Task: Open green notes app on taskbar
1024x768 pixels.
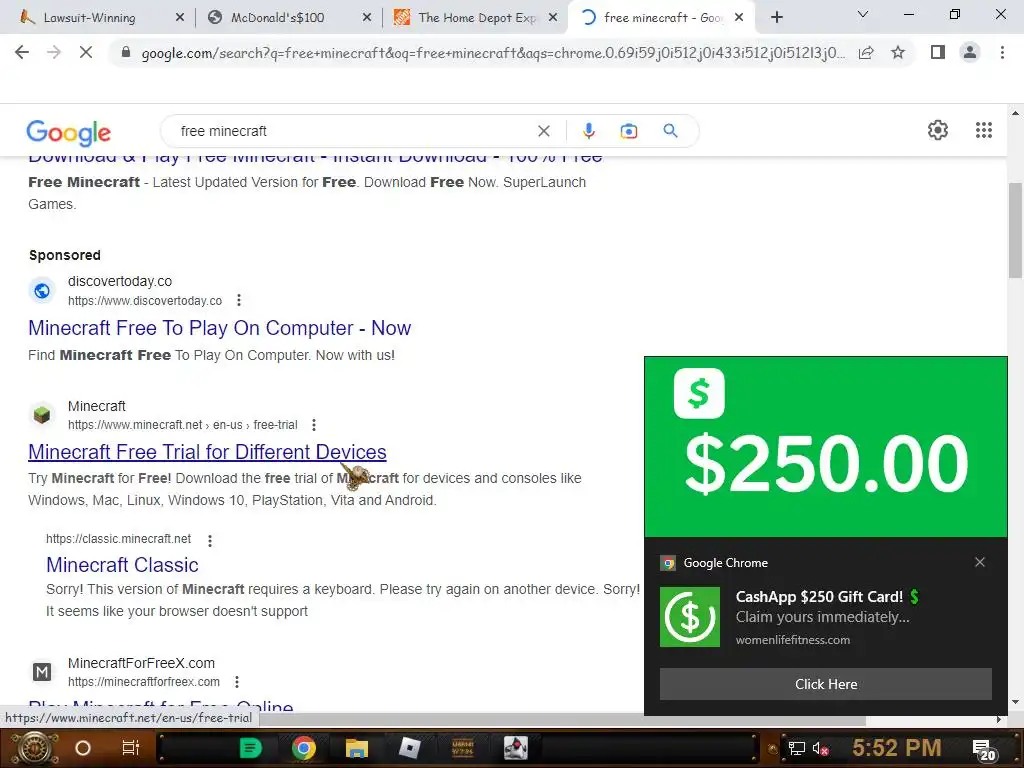Action: tap(250, 748)
